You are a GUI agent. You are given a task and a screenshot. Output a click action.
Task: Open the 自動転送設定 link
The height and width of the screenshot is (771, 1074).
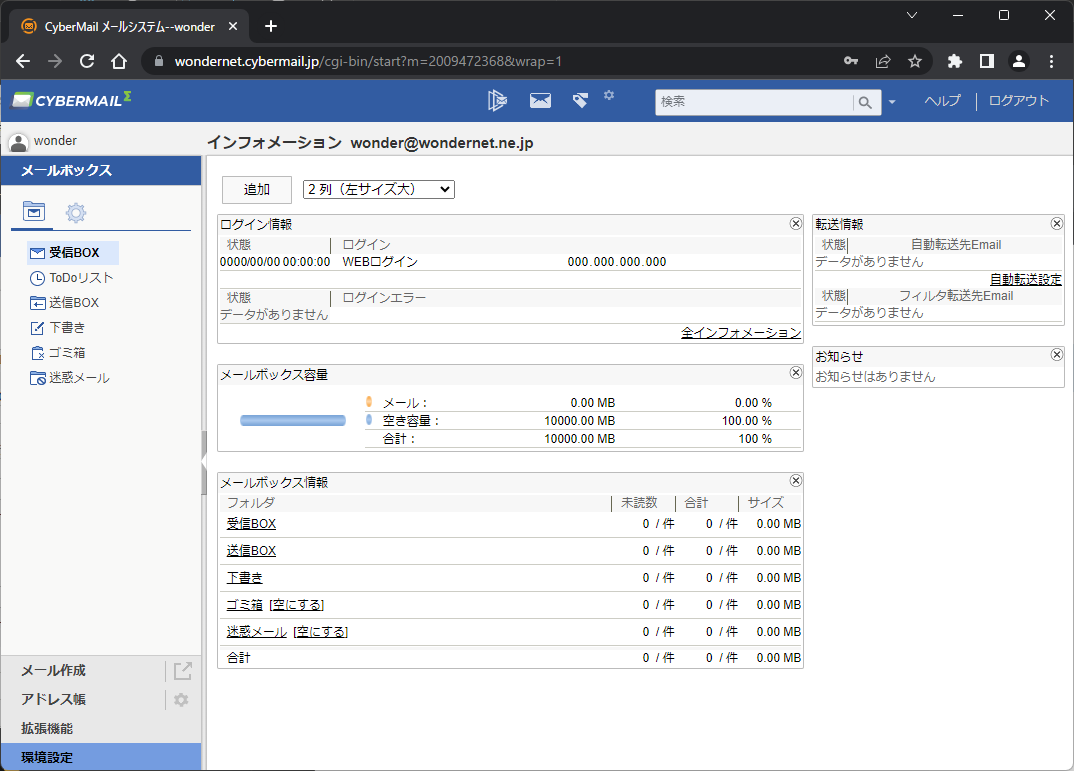coord(1025,279)
